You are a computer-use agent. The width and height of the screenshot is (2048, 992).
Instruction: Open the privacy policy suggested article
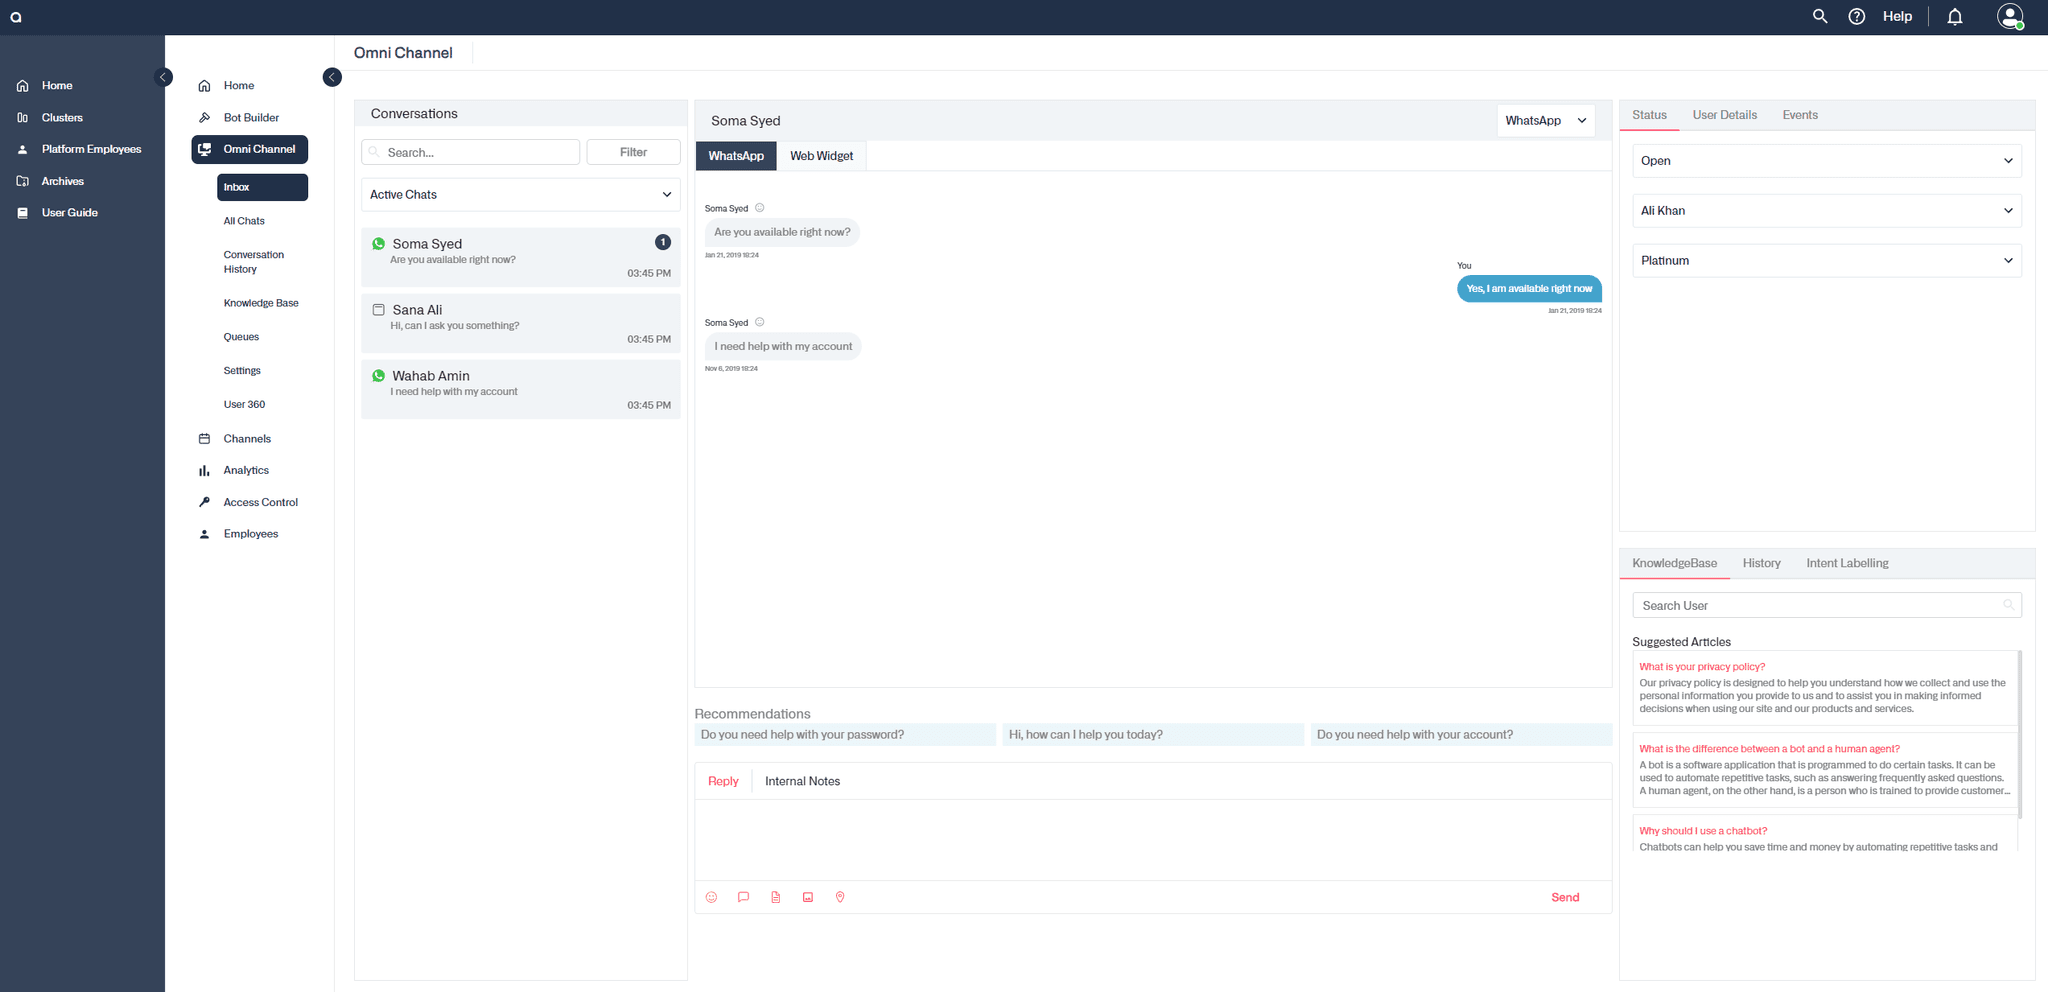(x=1702, y=667)
